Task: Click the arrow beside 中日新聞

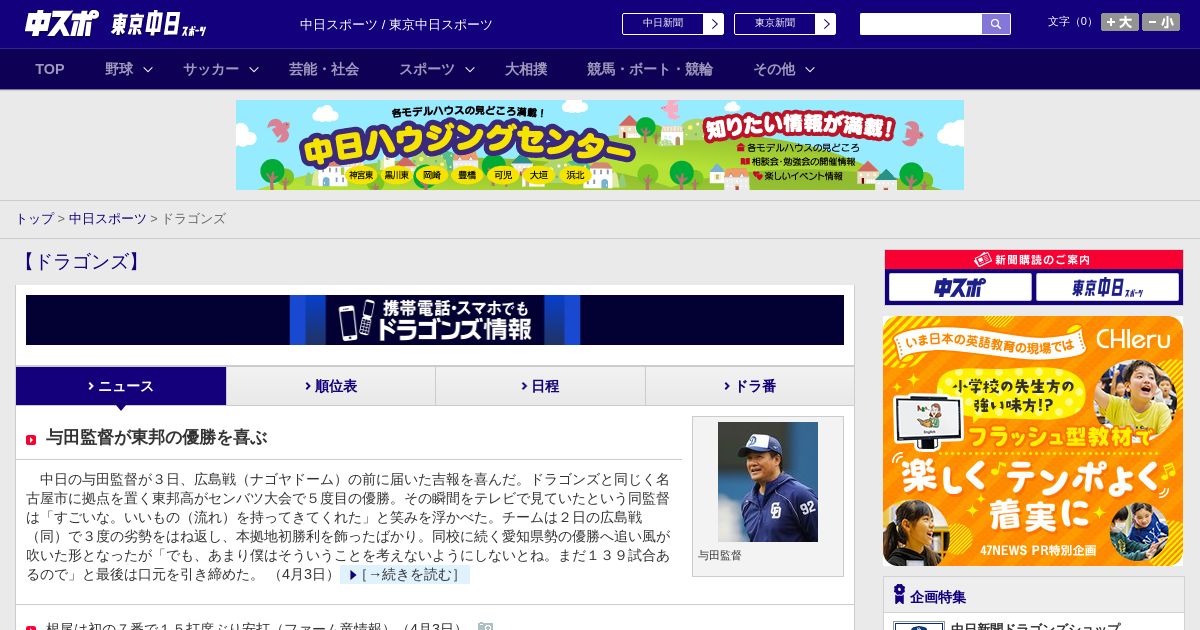Action: (x=713, y=24)
